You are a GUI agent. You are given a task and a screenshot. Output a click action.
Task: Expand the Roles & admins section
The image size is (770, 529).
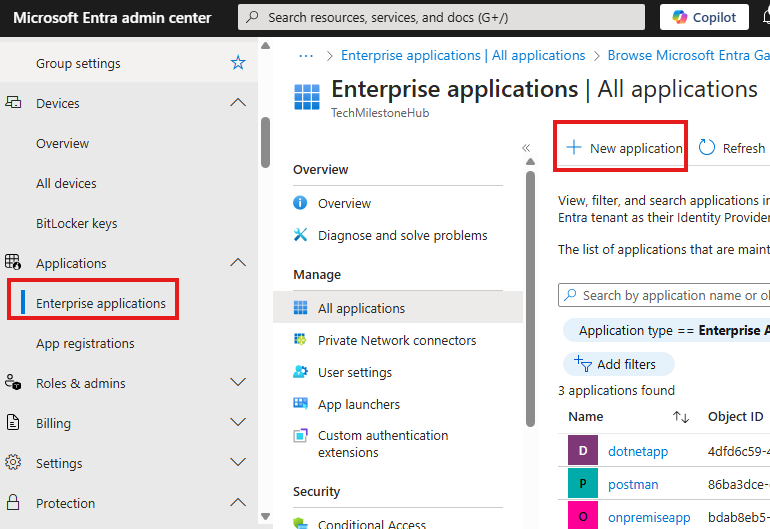point(238,383)
